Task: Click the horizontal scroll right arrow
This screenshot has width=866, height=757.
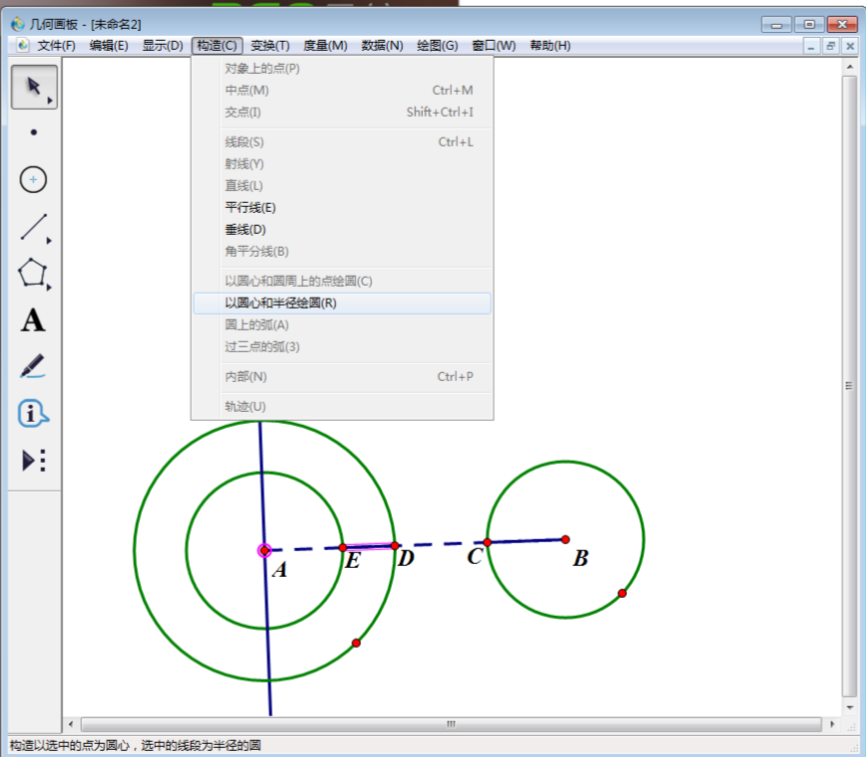Action: (x=832, y=724)
